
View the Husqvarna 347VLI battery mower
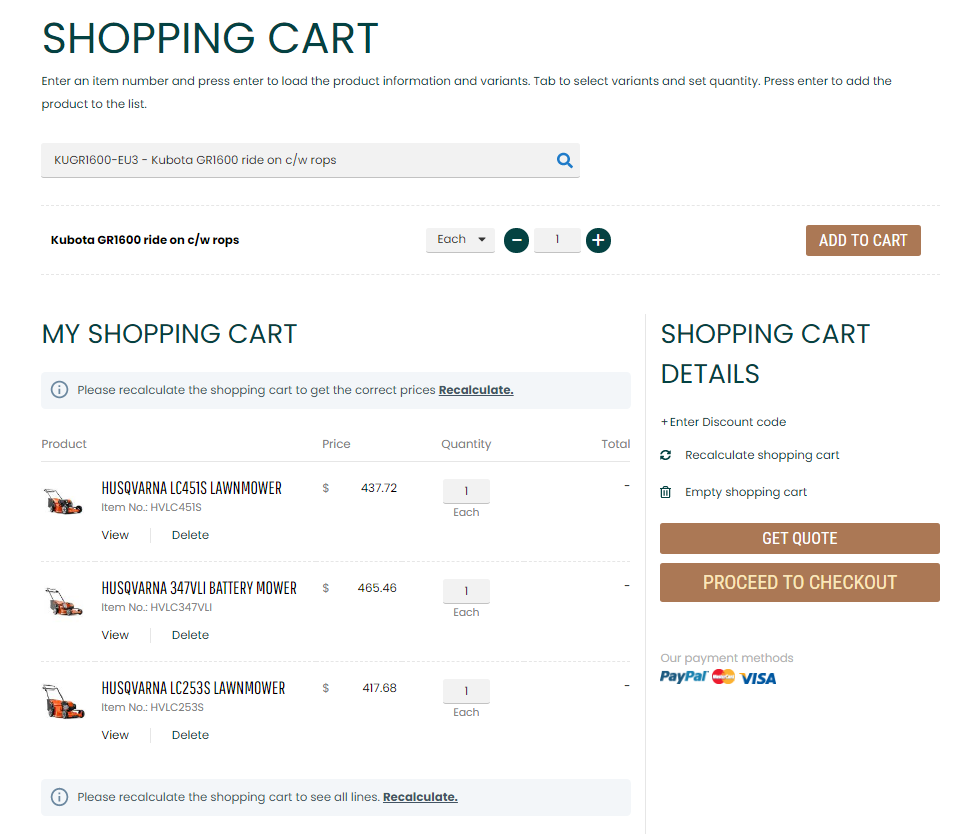coord(115,635)
